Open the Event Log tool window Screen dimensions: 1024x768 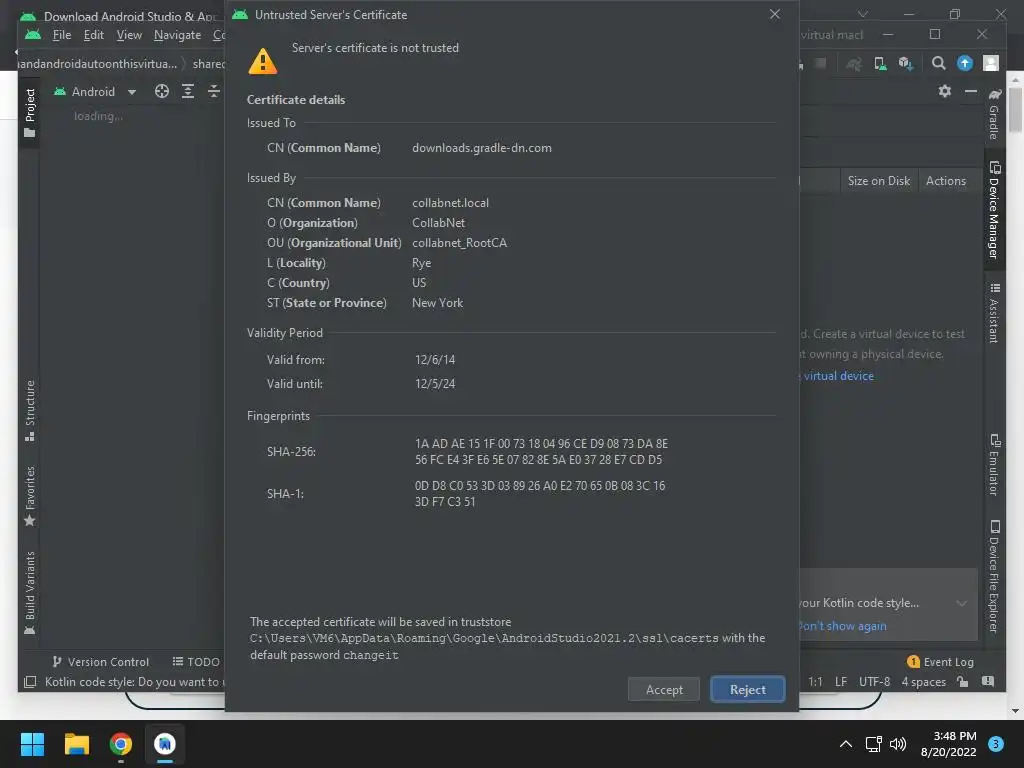(x=940, y=662)
